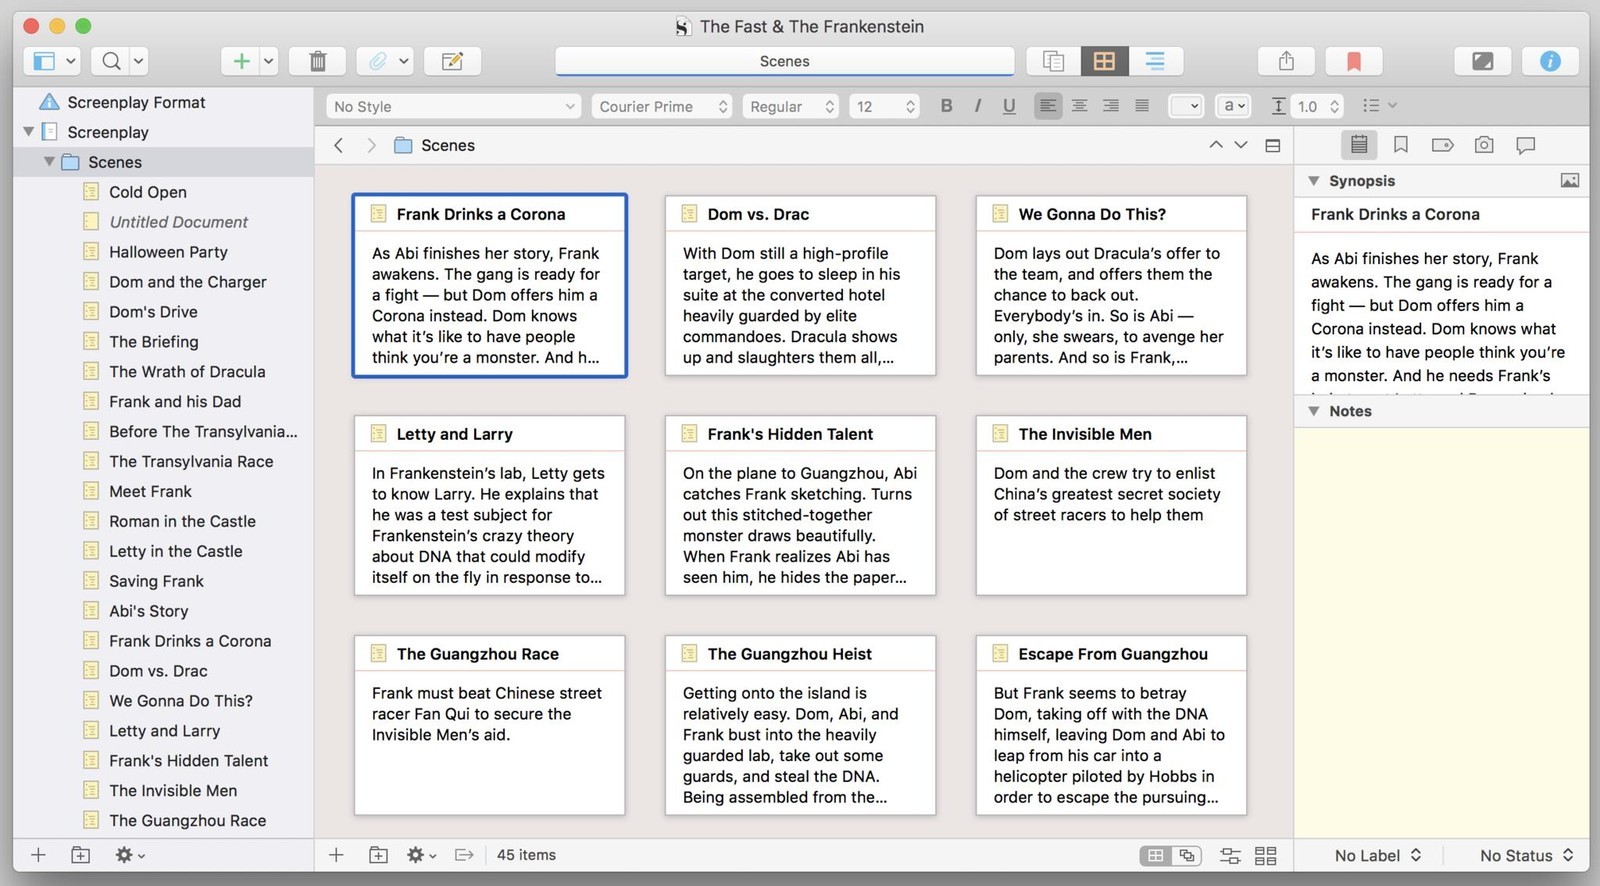Click the Share export icon
The image size is (1600, 886).
tap(1286, 61)
